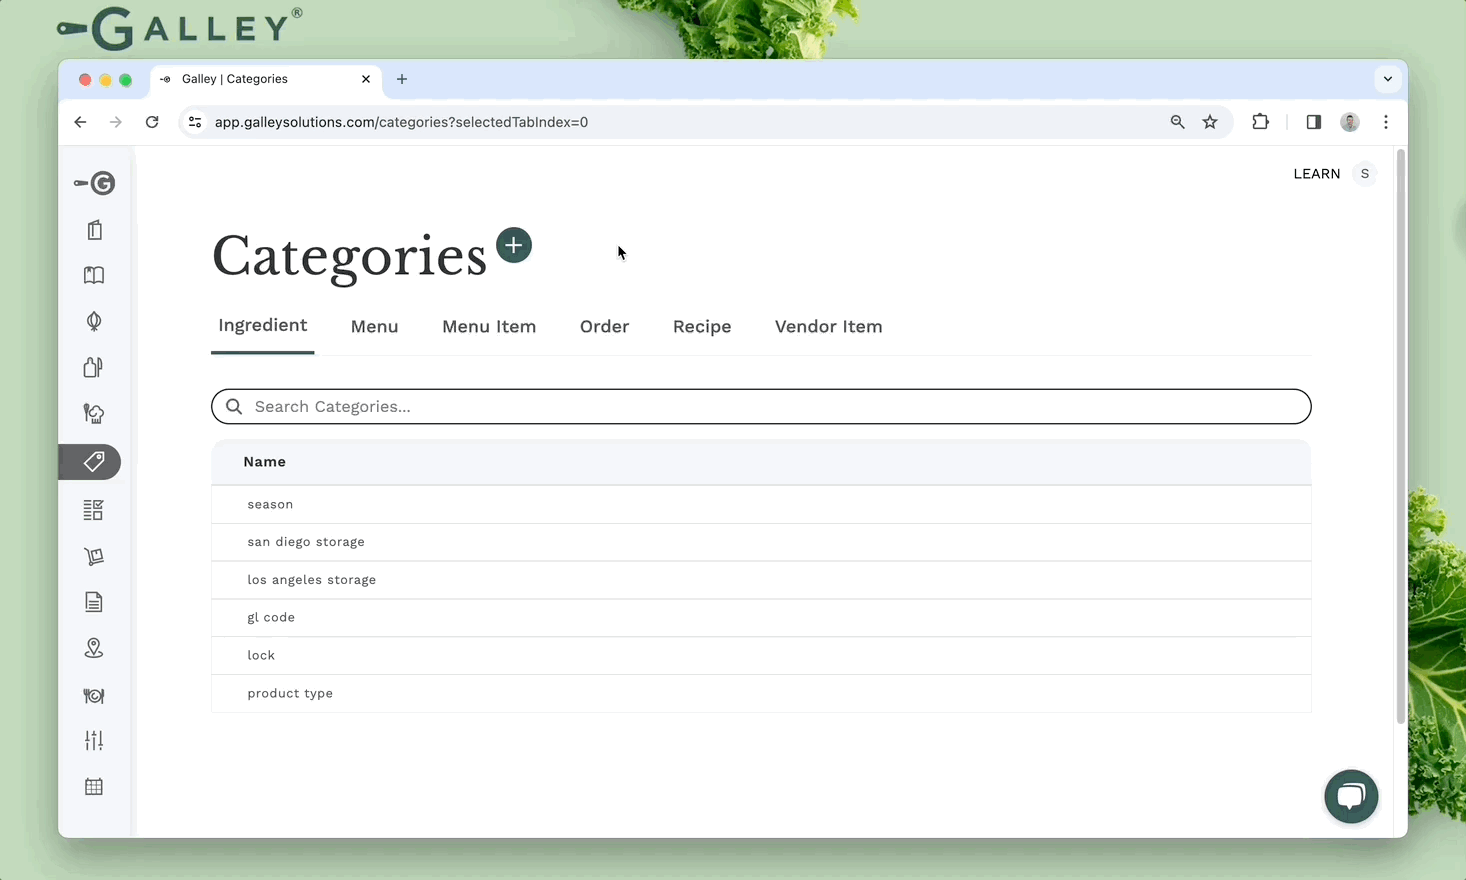Click the calendar grid icon in the sidebar

coord(94,787)
